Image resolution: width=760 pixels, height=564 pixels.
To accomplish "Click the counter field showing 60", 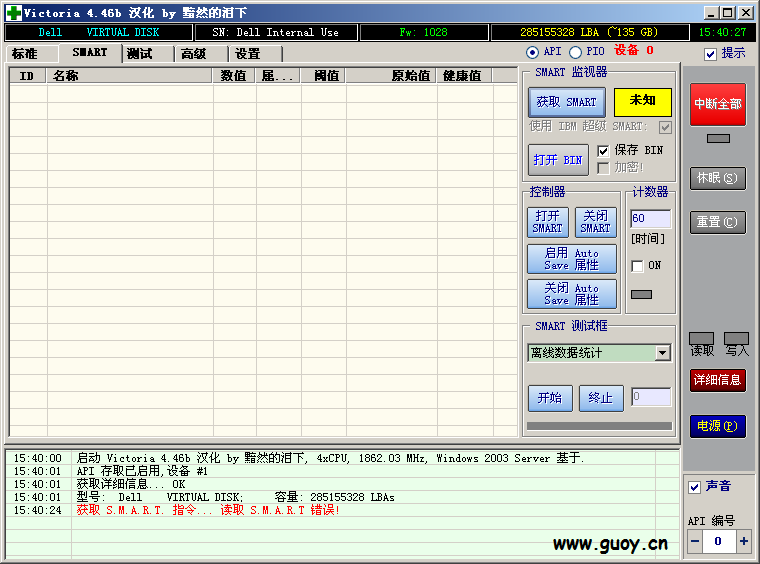I will pyautogui.click(x=650, y=219).
